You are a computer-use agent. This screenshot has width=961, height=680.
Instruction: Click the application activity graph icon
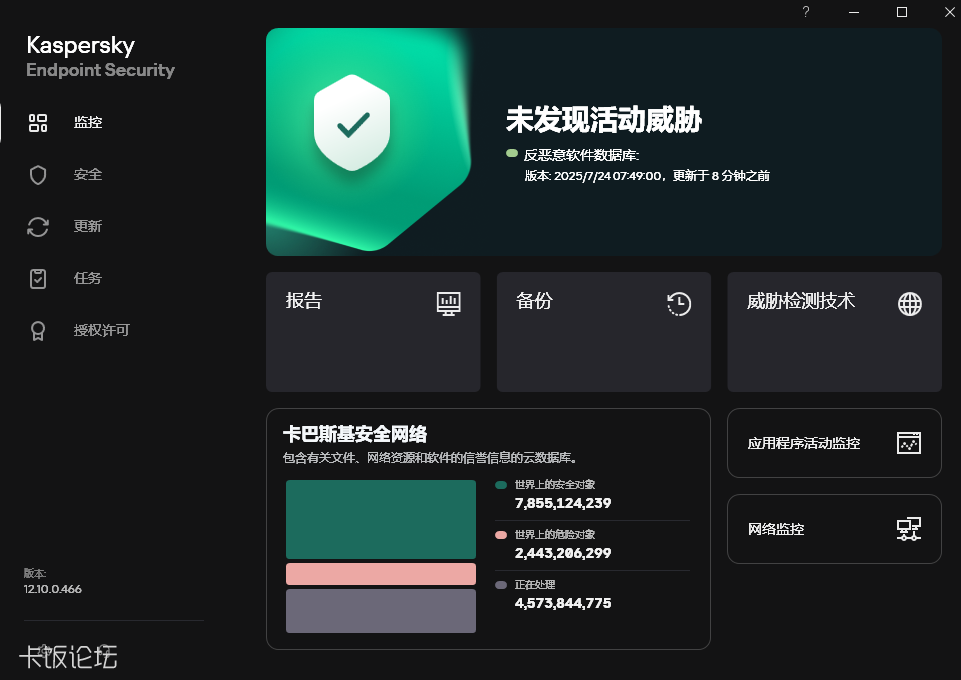909,443
